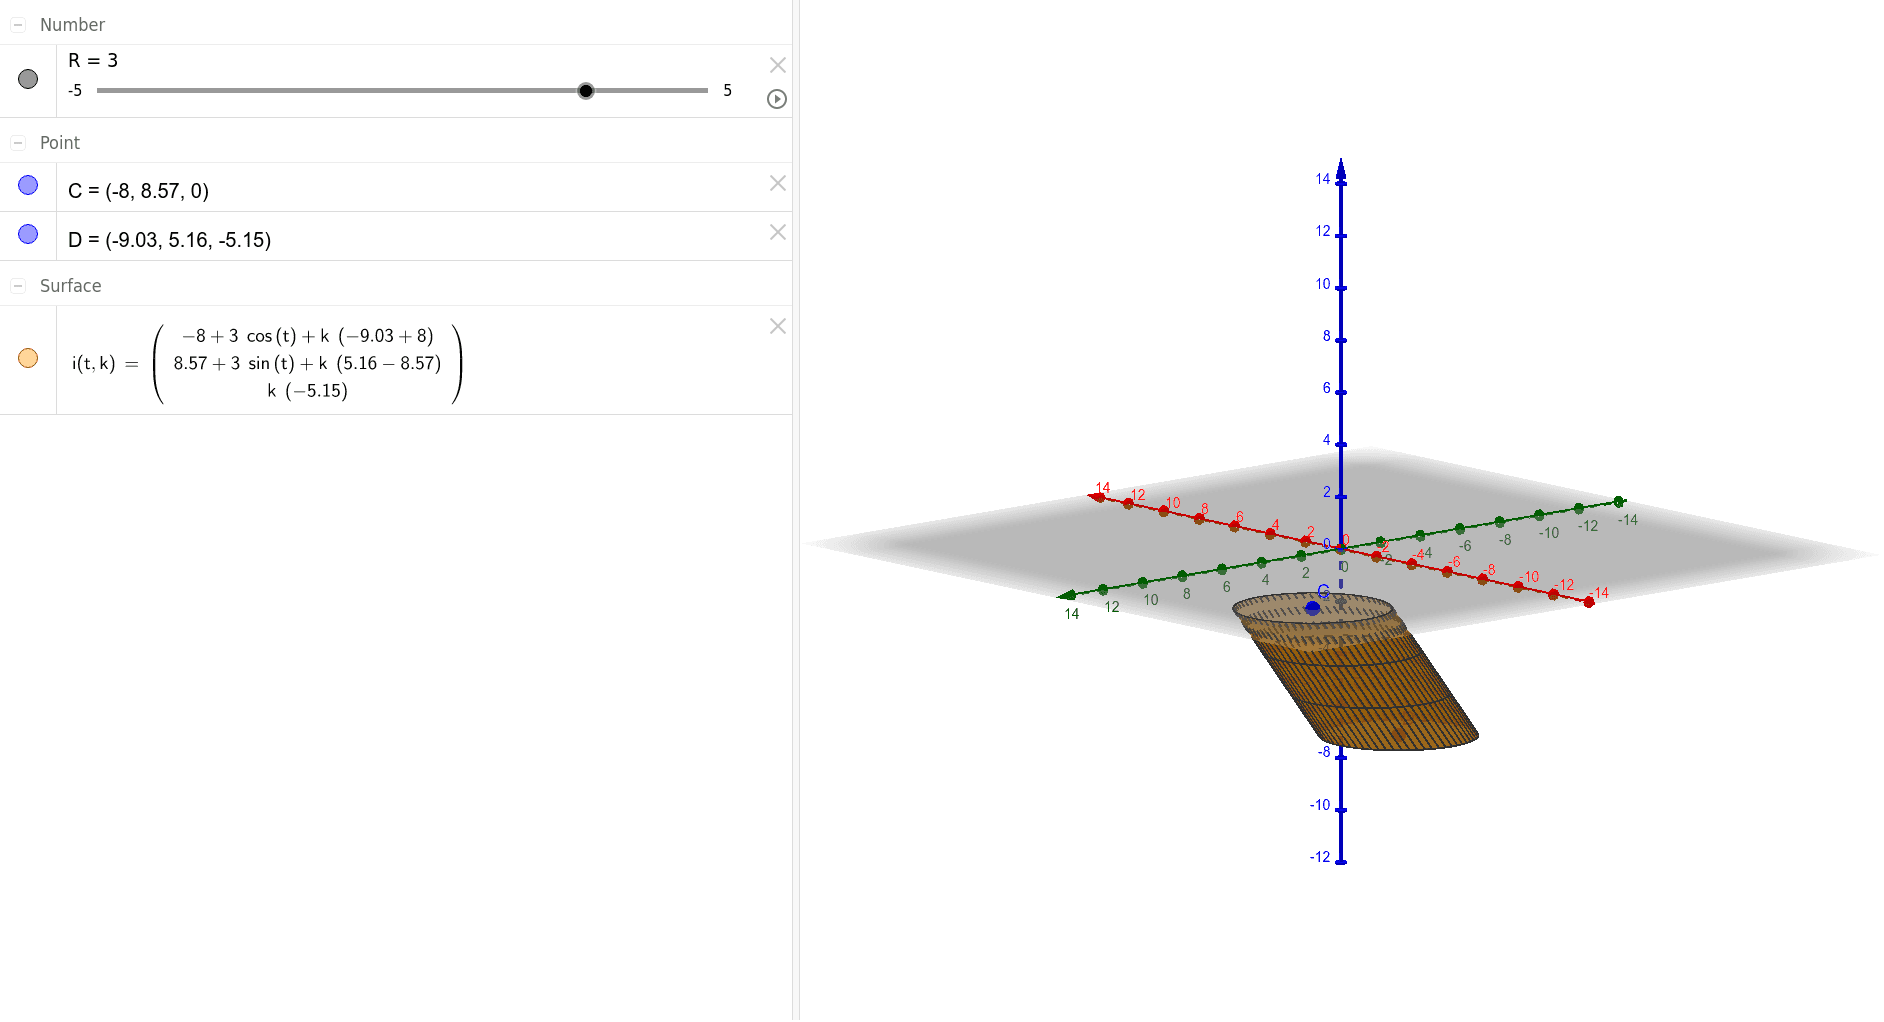Remove surface i(t,k) via its X icon

pos(776,326)
